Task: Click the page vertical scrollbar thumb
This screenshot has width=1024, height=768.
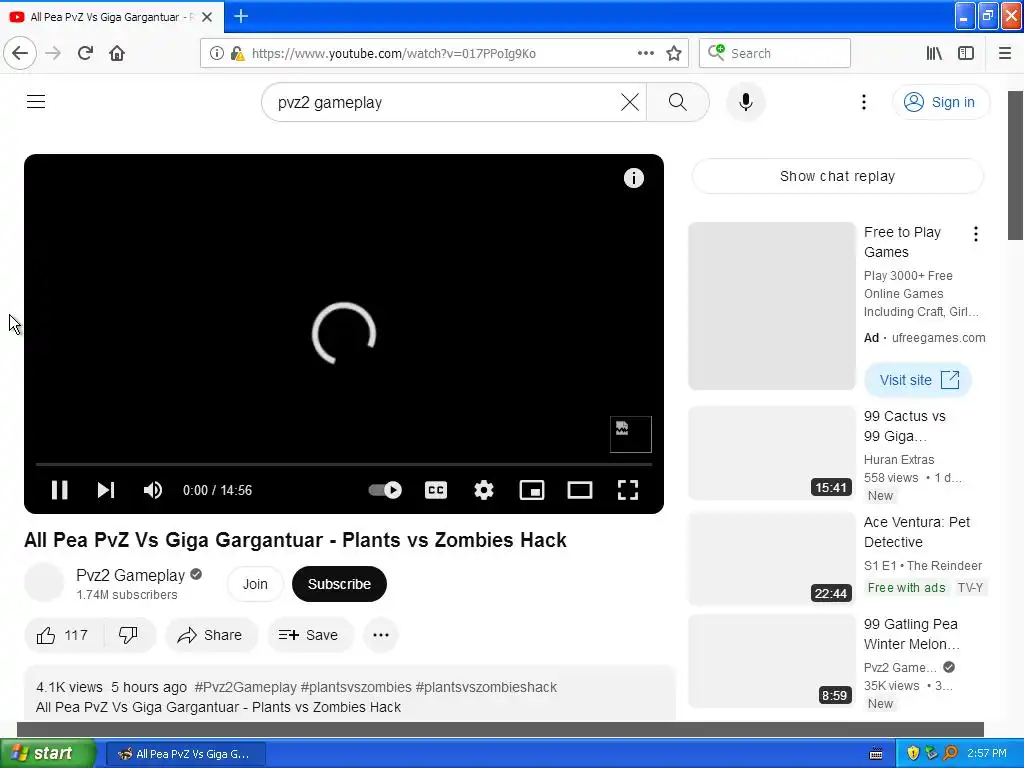Action: 1016,166
